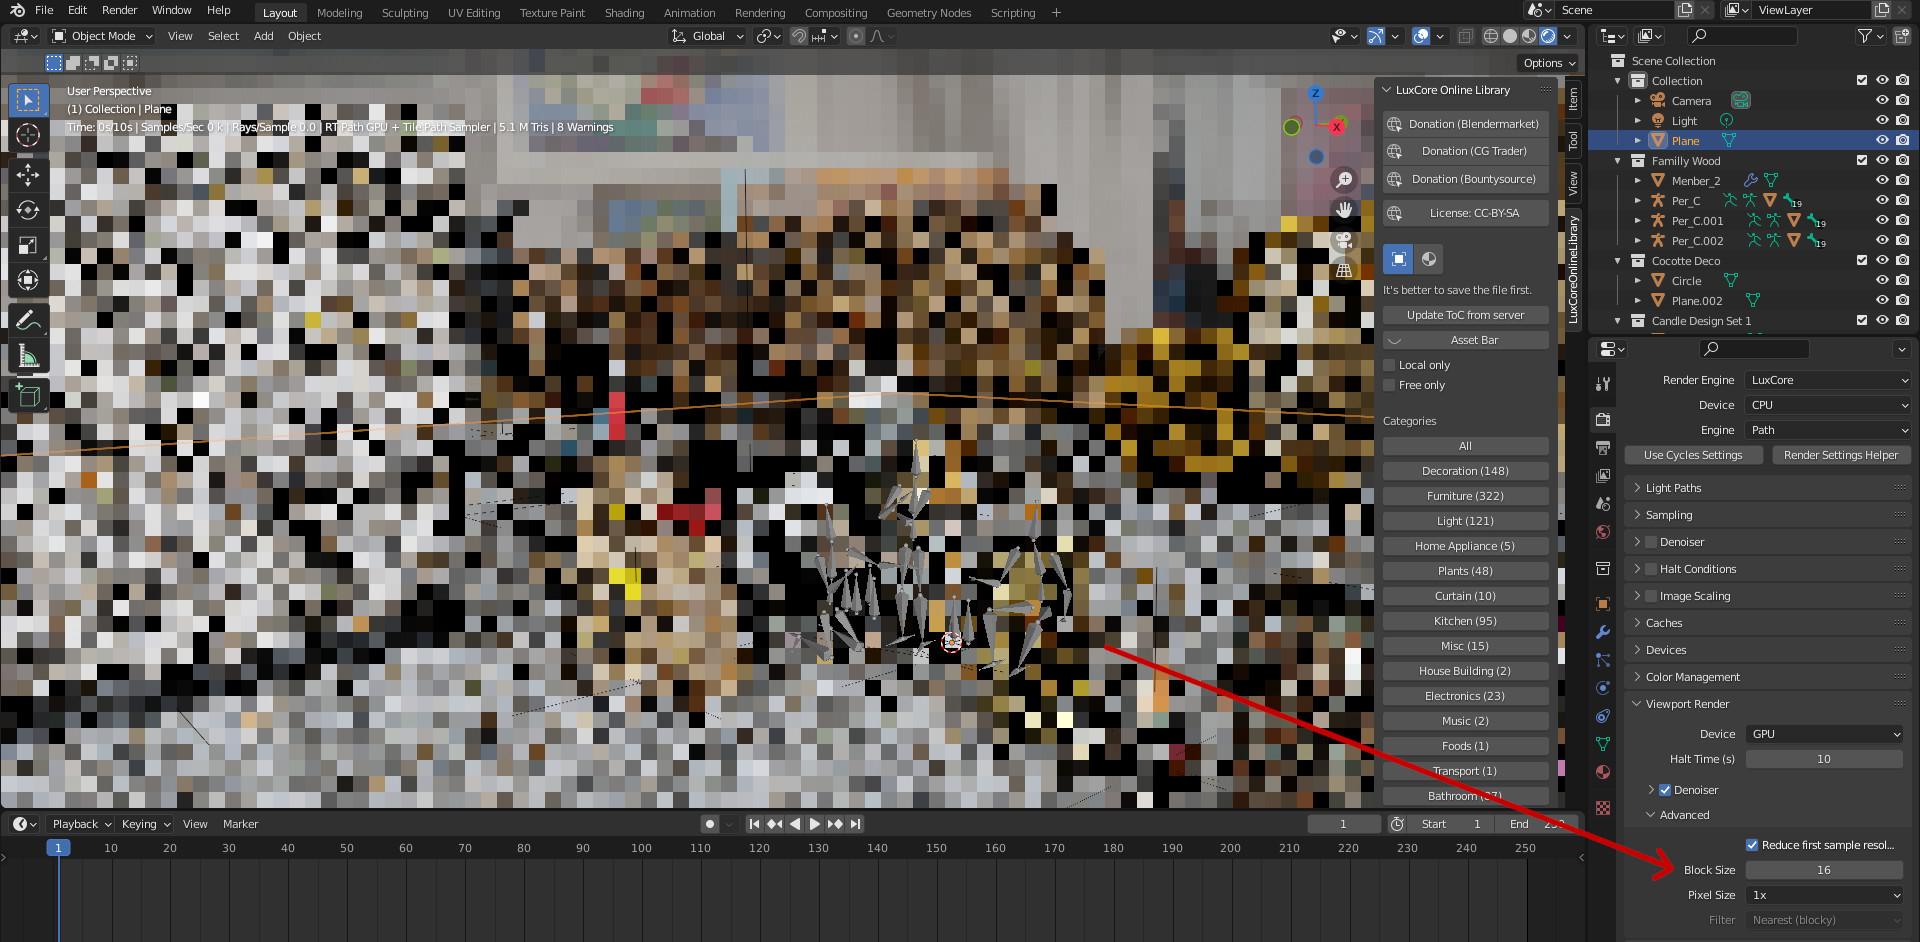Click the Add Cube tool
The width and height of the screenshot is (1920, 942).
pyautogui.click(x=28, y=396)
